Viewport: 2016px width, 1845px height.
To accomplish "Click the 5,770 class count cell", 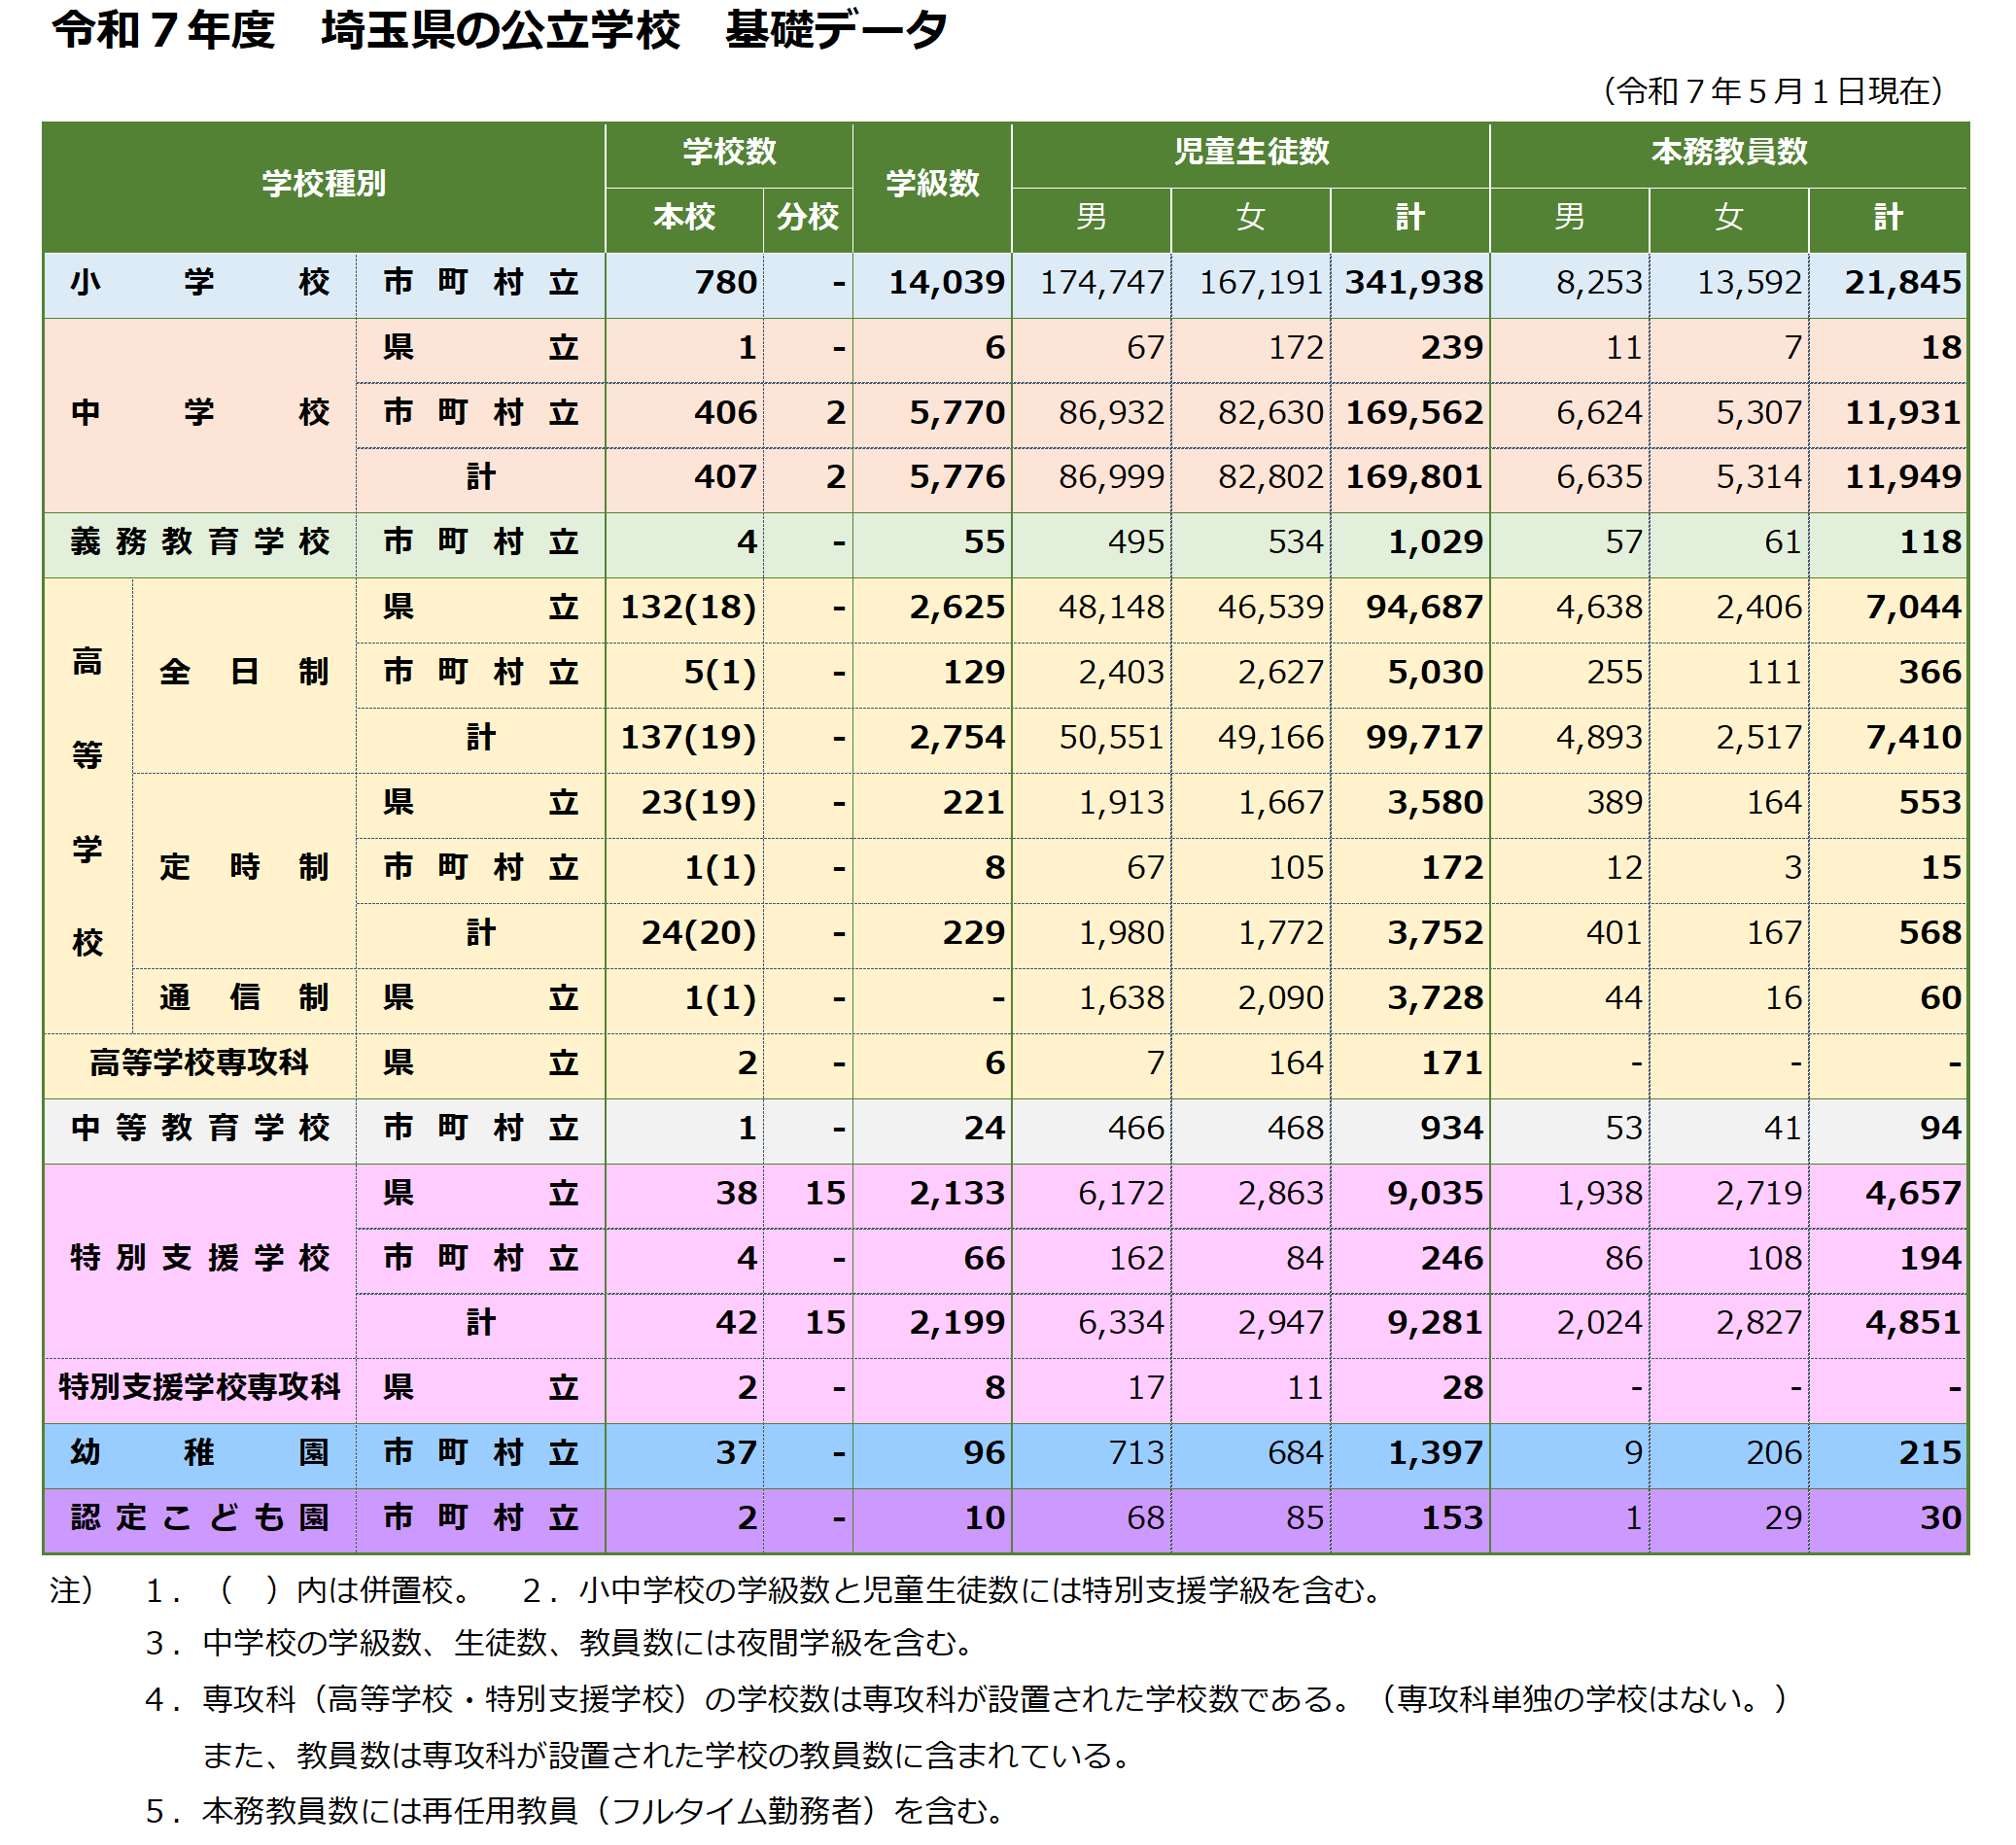I will [x=932, y=413].
